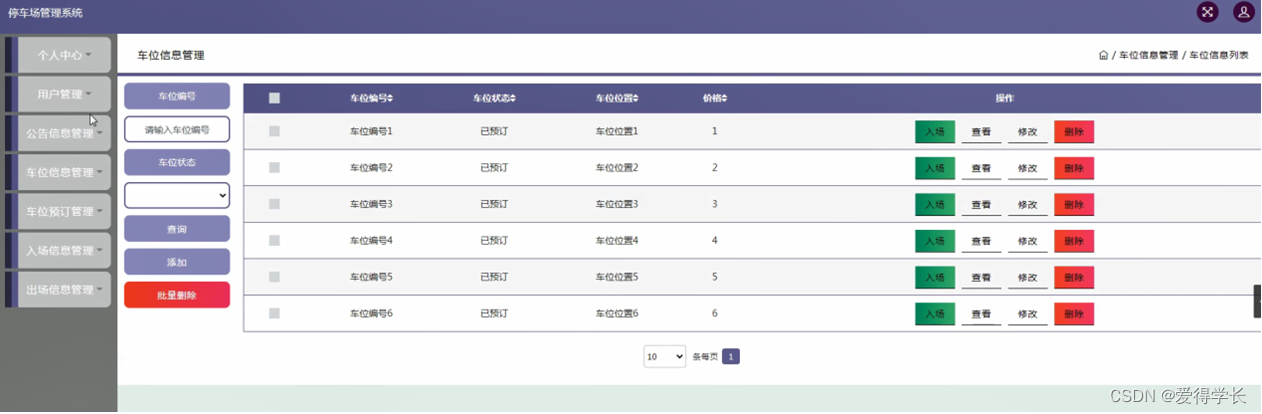The width and height of the screenshot is (1262, 414).
Task: Sort by 价格 column header
Action: (715, 98)
